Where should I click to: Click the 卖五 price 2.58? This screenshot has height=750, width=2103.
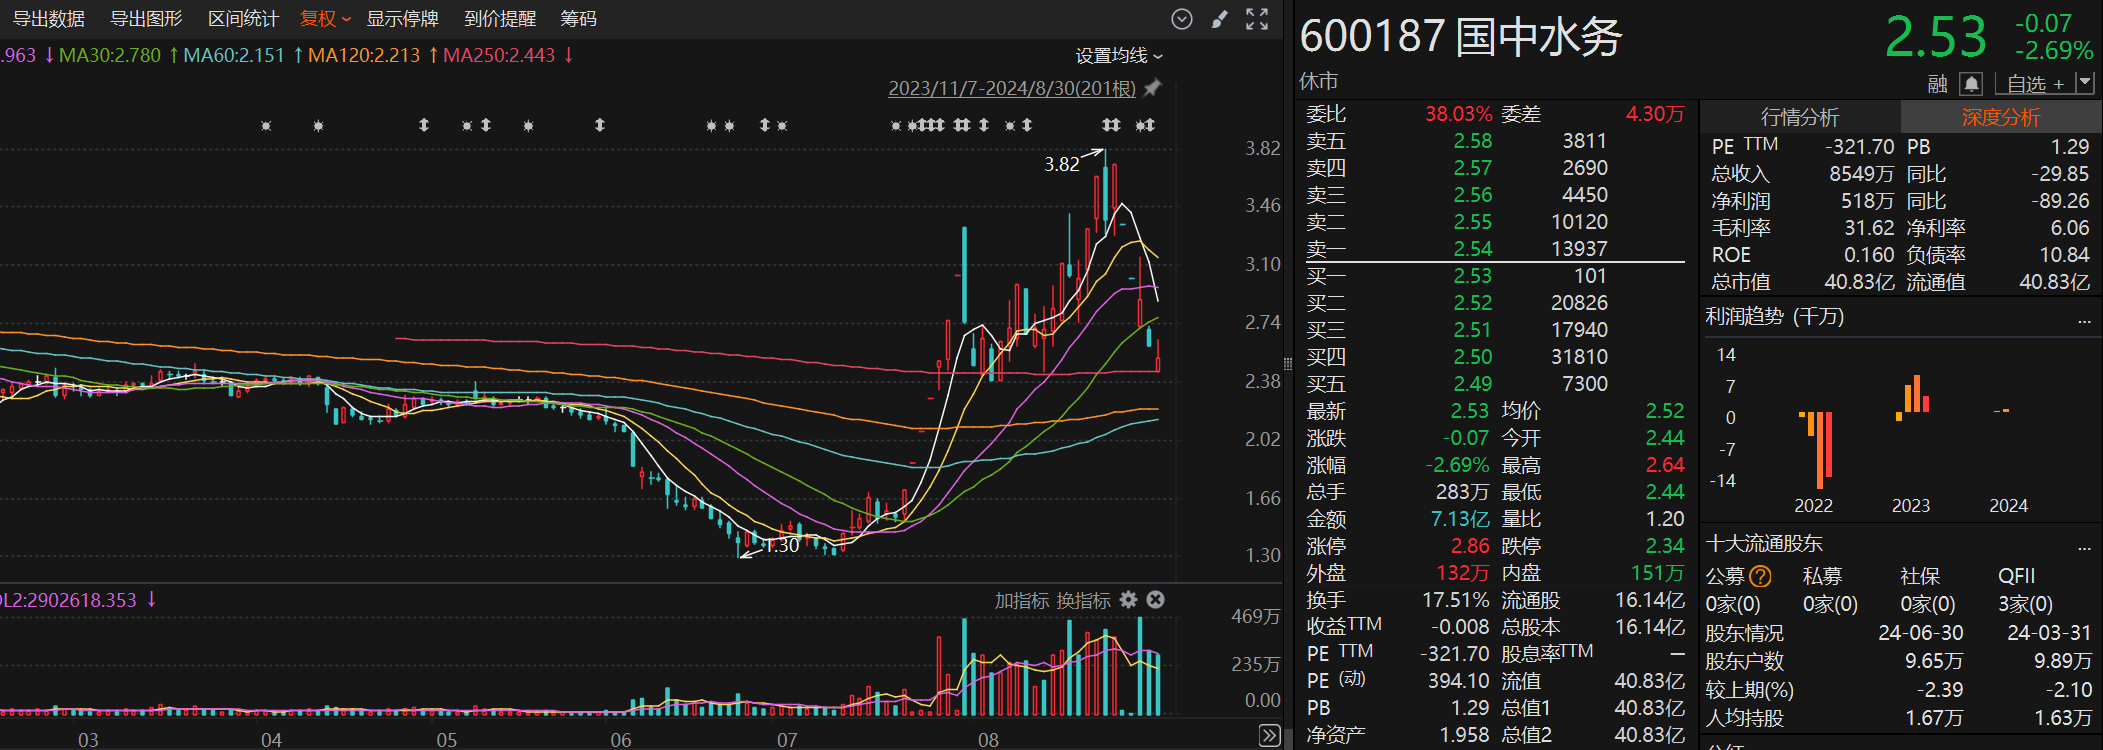(1472, 141)
